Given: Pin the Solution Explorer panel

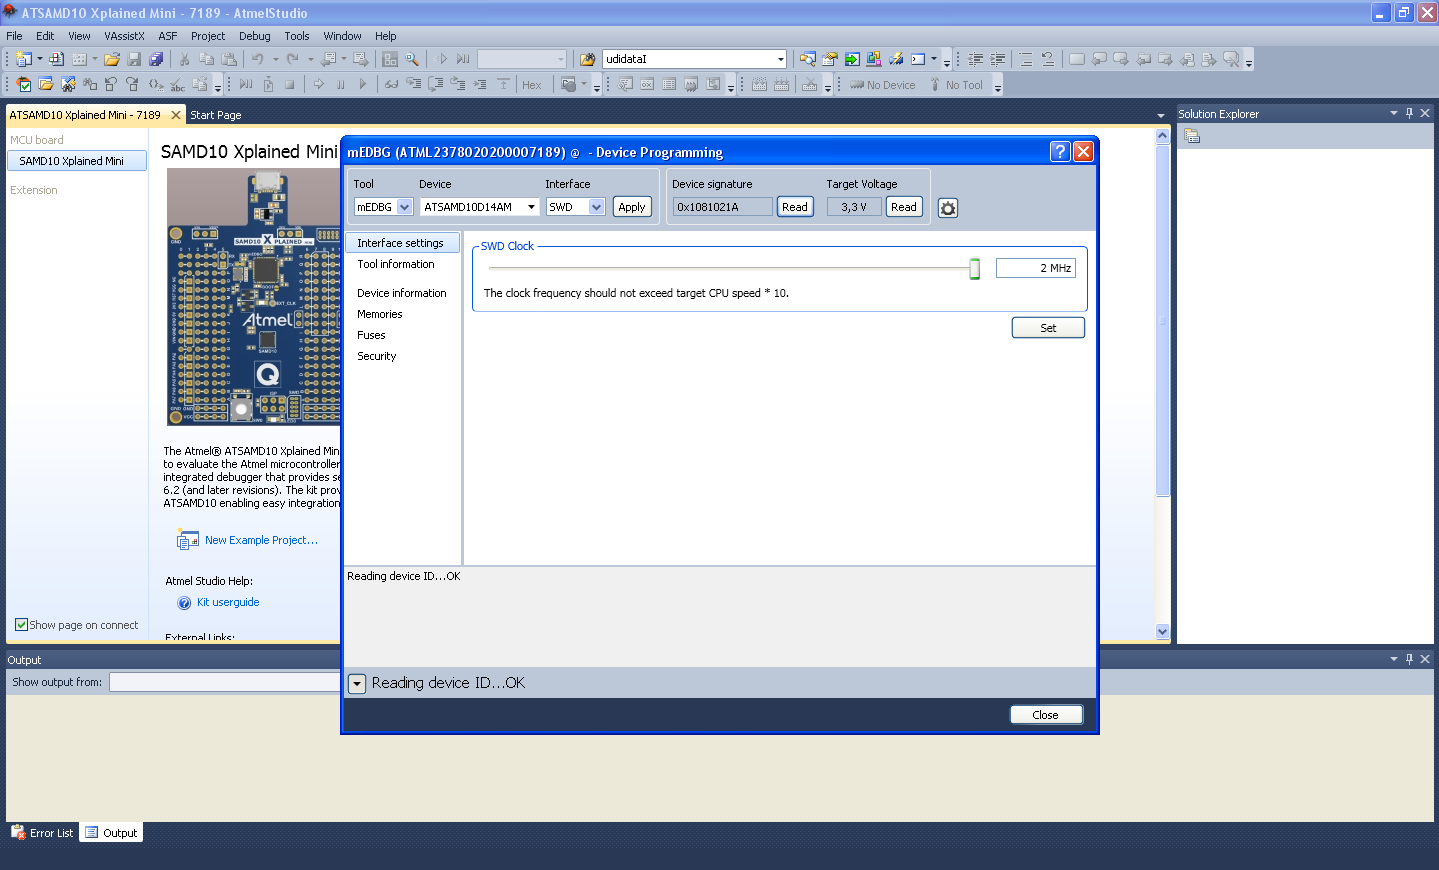Looking at the screenshot, I should click(1409, 113).
